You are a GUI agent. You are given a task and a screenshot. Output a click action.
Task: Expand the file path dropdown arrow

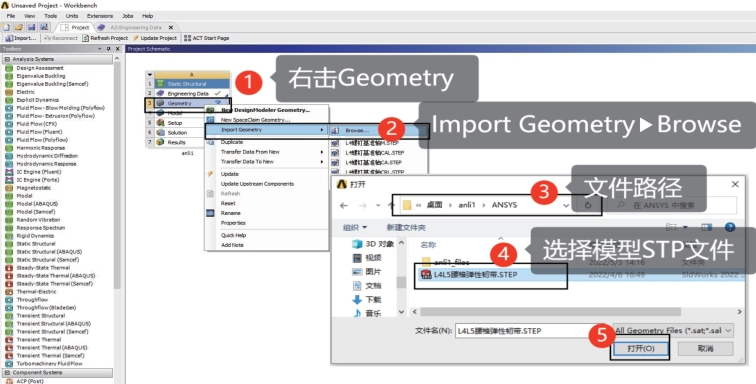tap(566, 206)
